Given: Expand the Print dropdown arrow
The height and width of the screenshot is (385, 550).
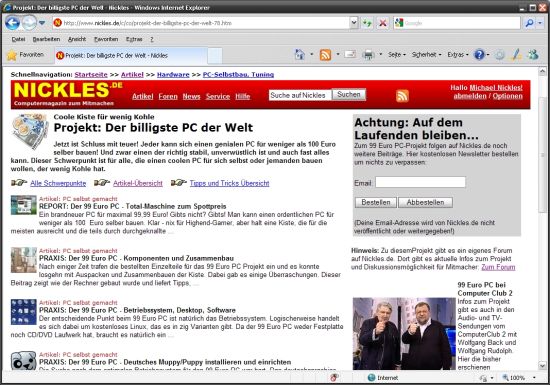Looking at the screenshot, I should (381, 55).
